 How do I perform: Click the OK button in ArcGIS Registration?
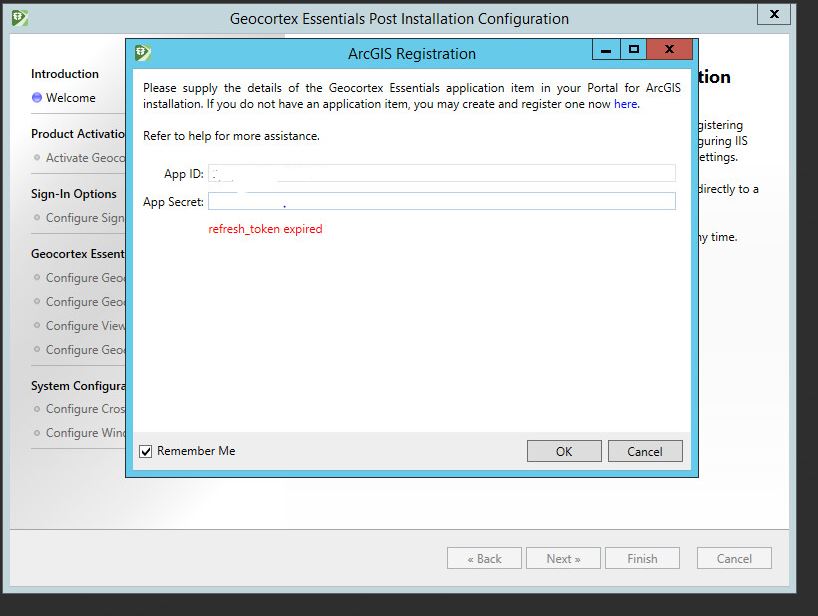pyautogui.click(x=564, y=451)
